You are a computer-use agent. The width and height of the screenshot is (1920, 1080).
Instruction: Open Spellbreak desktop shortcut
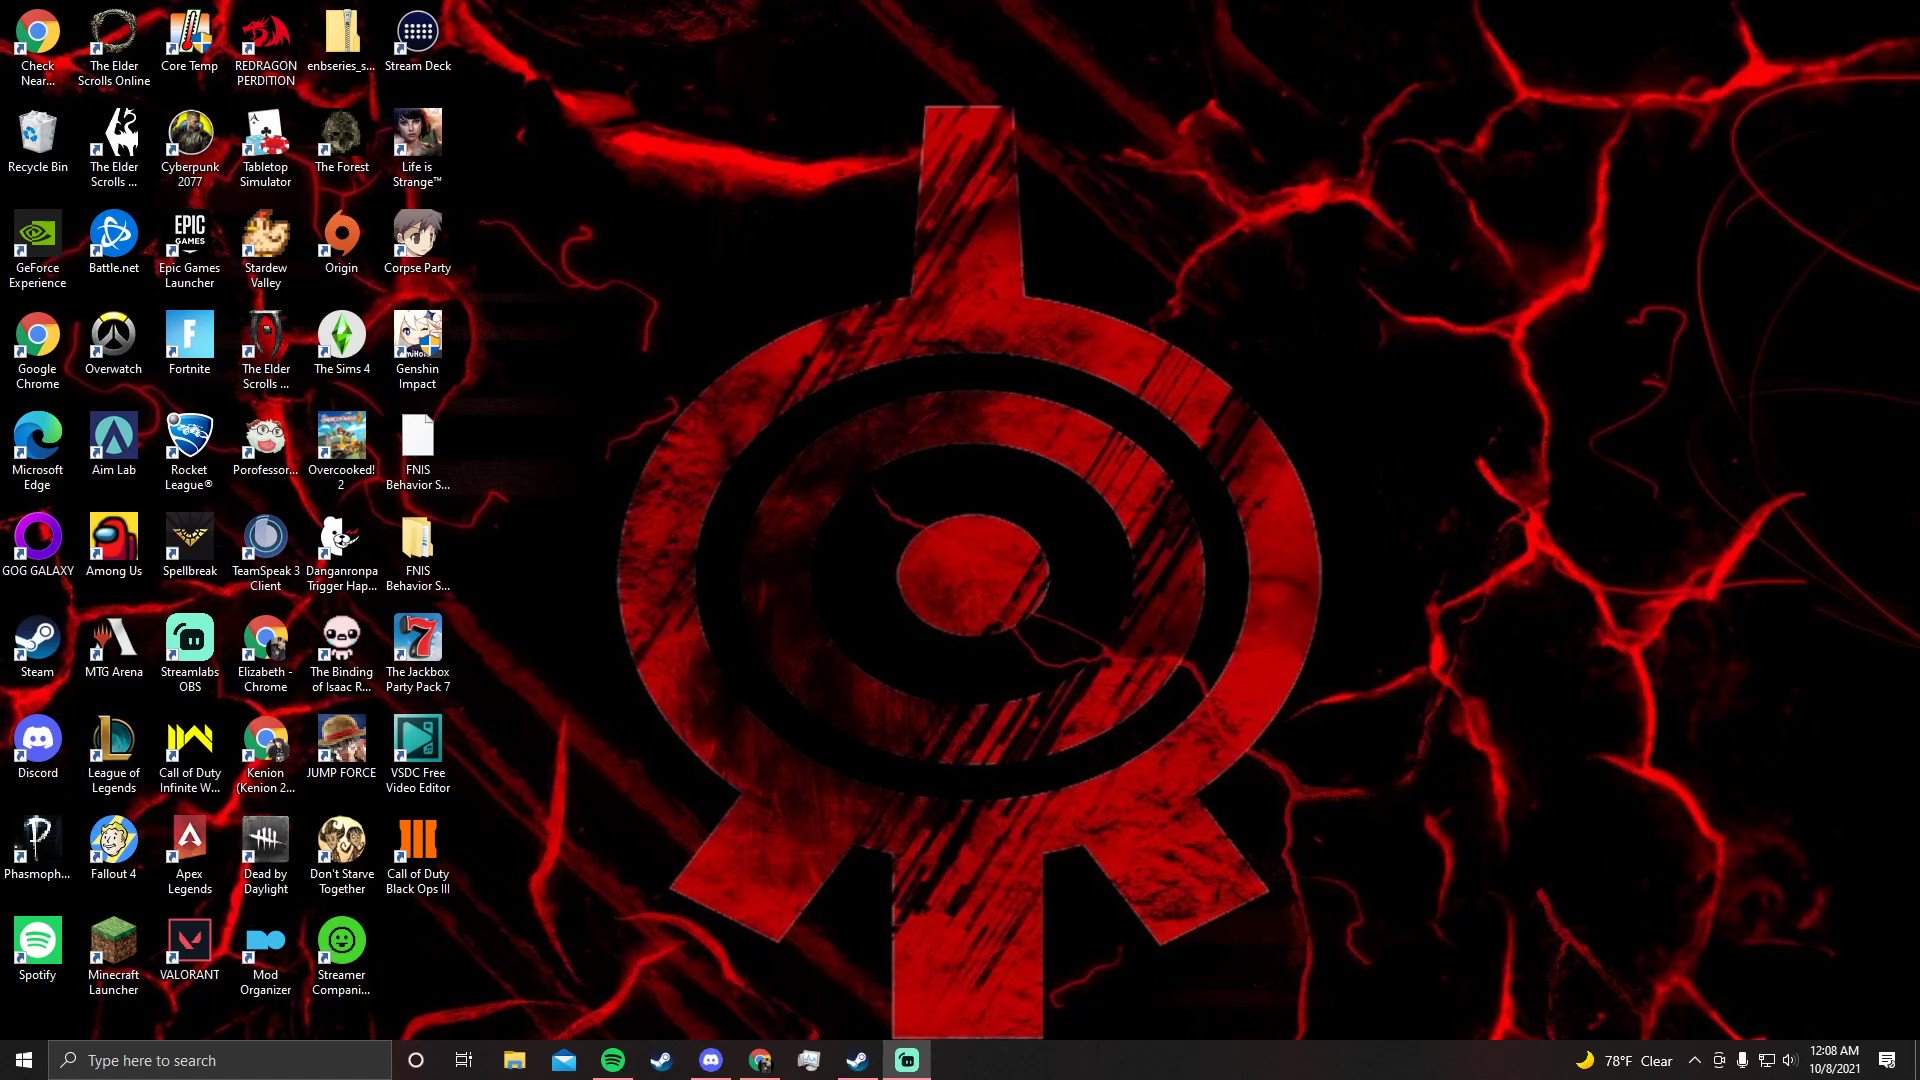point(190,546)
